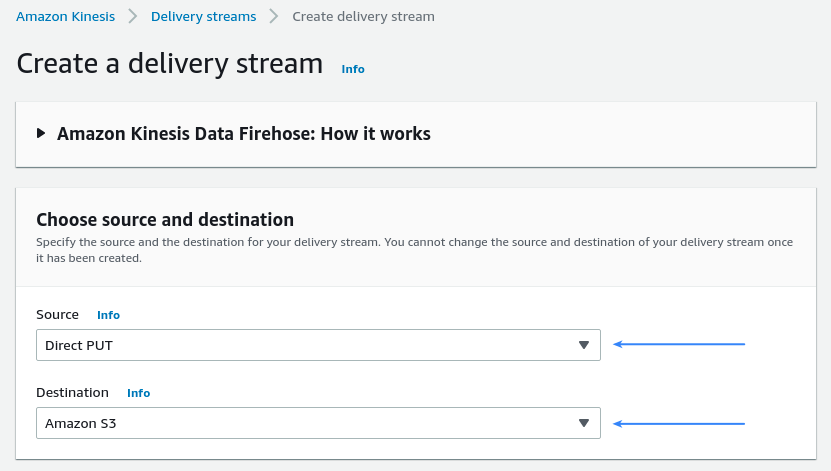The image size is (831, 471).
Task: Click Amazon Kinesis Data Firehose heading
Action: click(x=244, y=134)
